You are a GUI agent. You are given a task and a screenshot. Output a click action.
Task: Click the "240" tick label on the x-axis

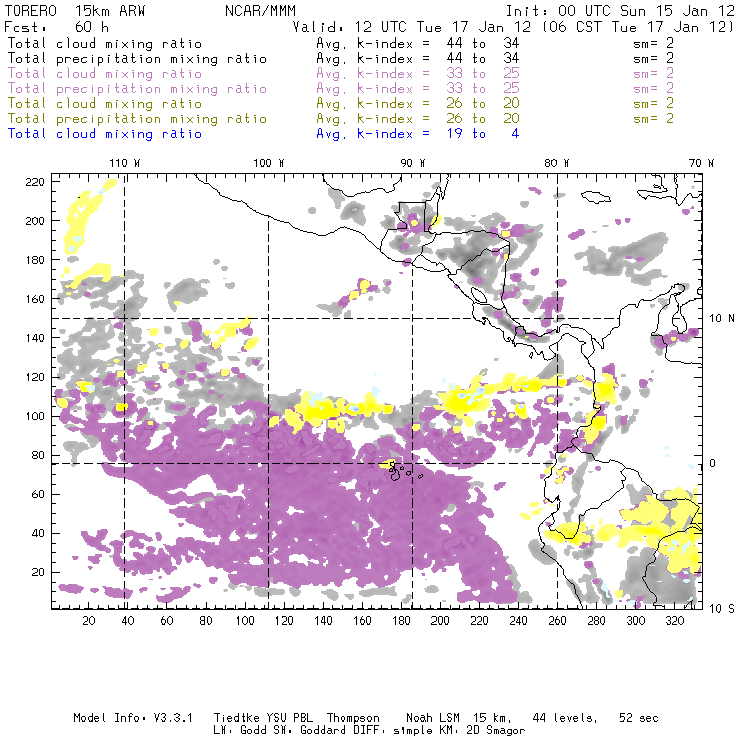click(x=518, y=621)
